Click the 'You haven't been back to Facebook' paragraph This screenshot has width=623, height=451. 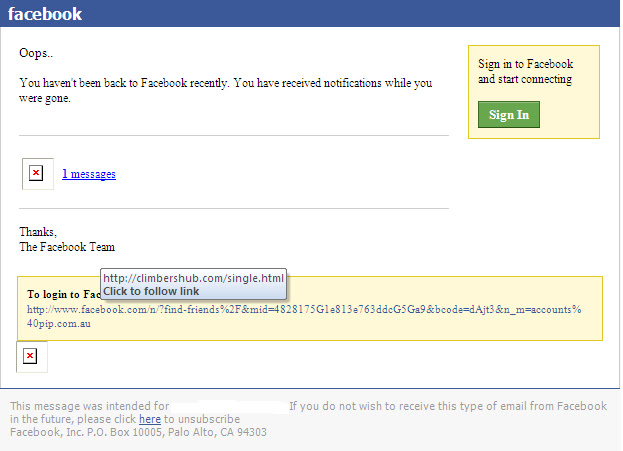[226, 90]
